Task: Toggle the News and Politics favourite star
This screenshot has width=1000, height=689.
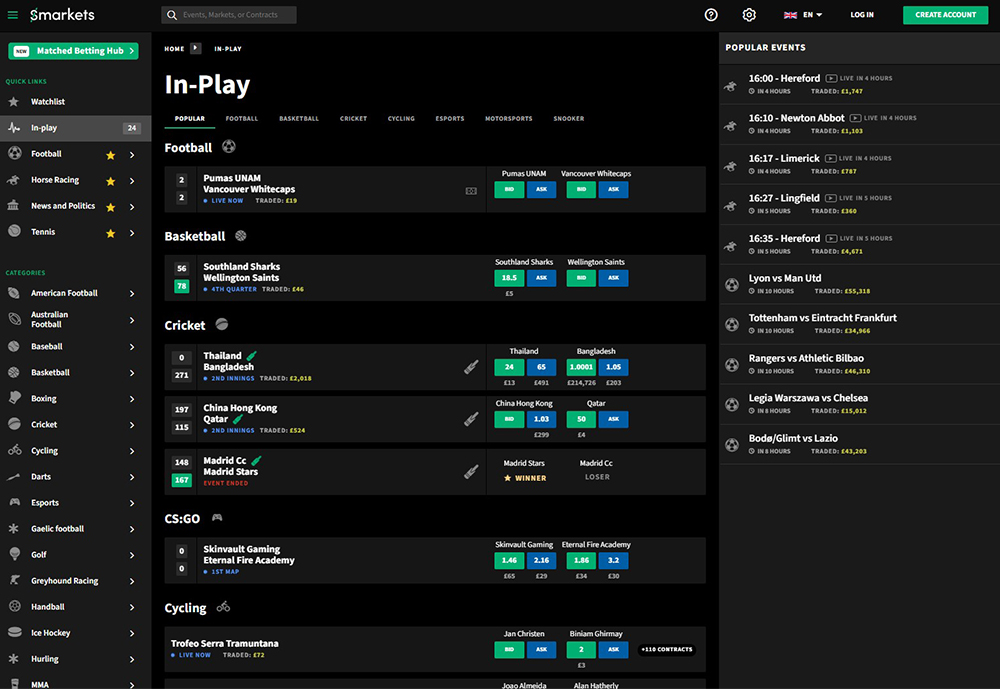Action: (110, 207)
